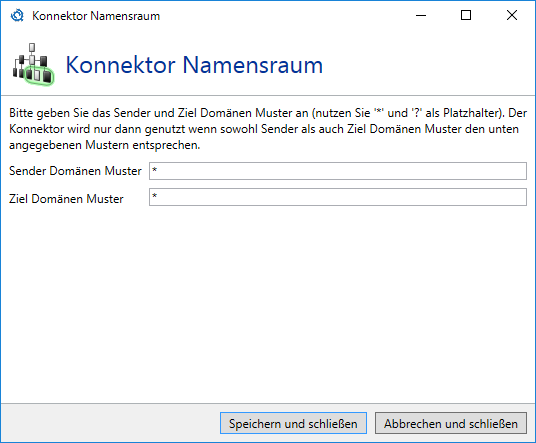
Task: Focus the Ziel Domänen Muster input field
Action: pyautogui.click(x=338, y=197)
